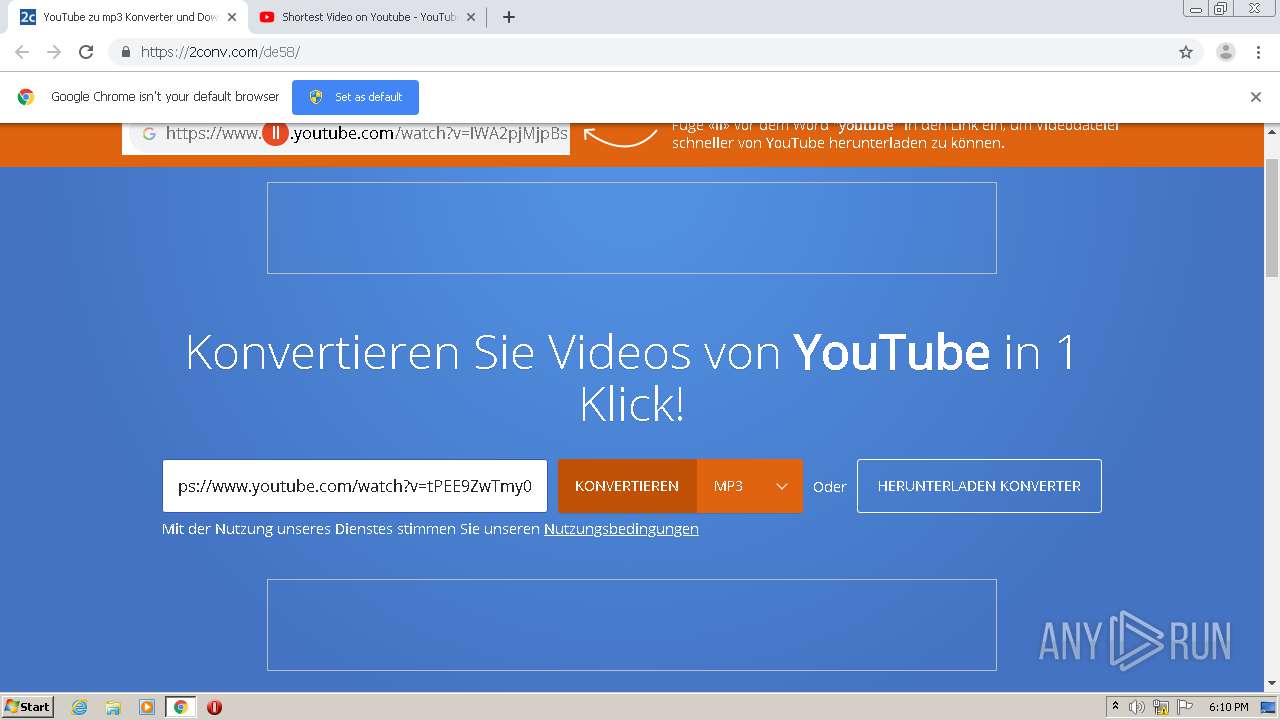
Task: Set Chrome as default browser
Action: click(x=355, y=97)
